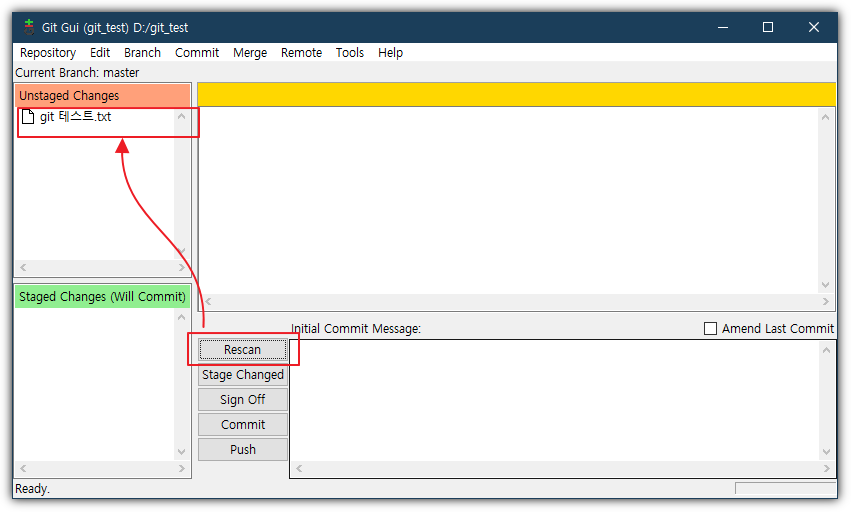Click right arrow of commit message horizontal scrollbar
The height and width of the screenshot is (512, 851).
(826, 468)
